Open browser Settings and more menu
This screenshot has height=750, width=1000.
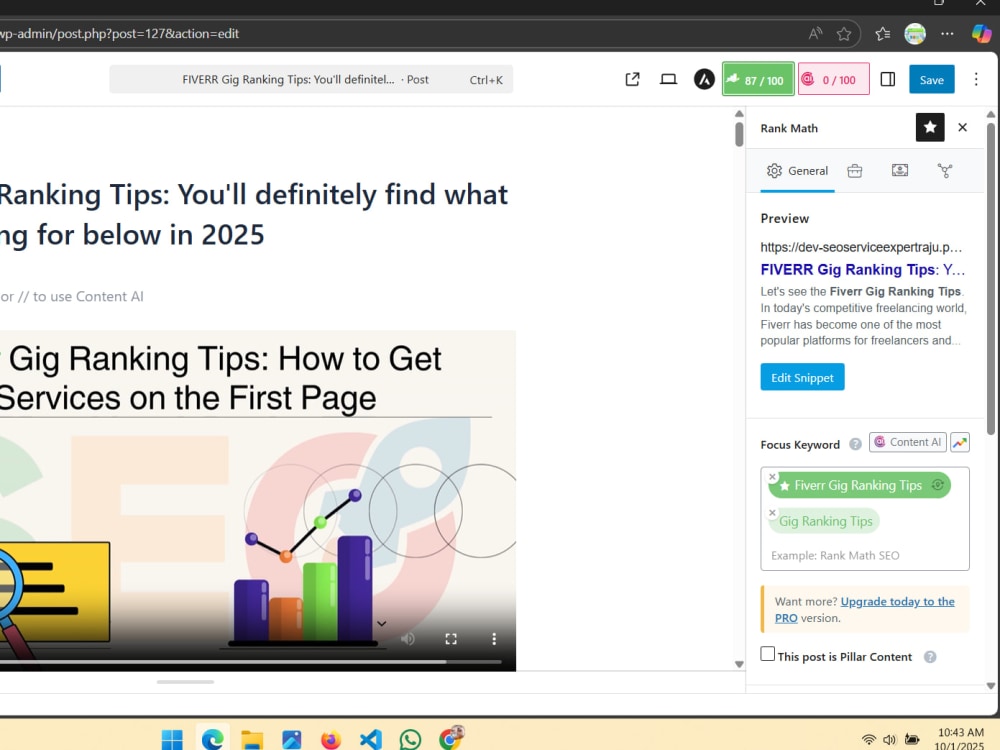click(x=948, y=33)
